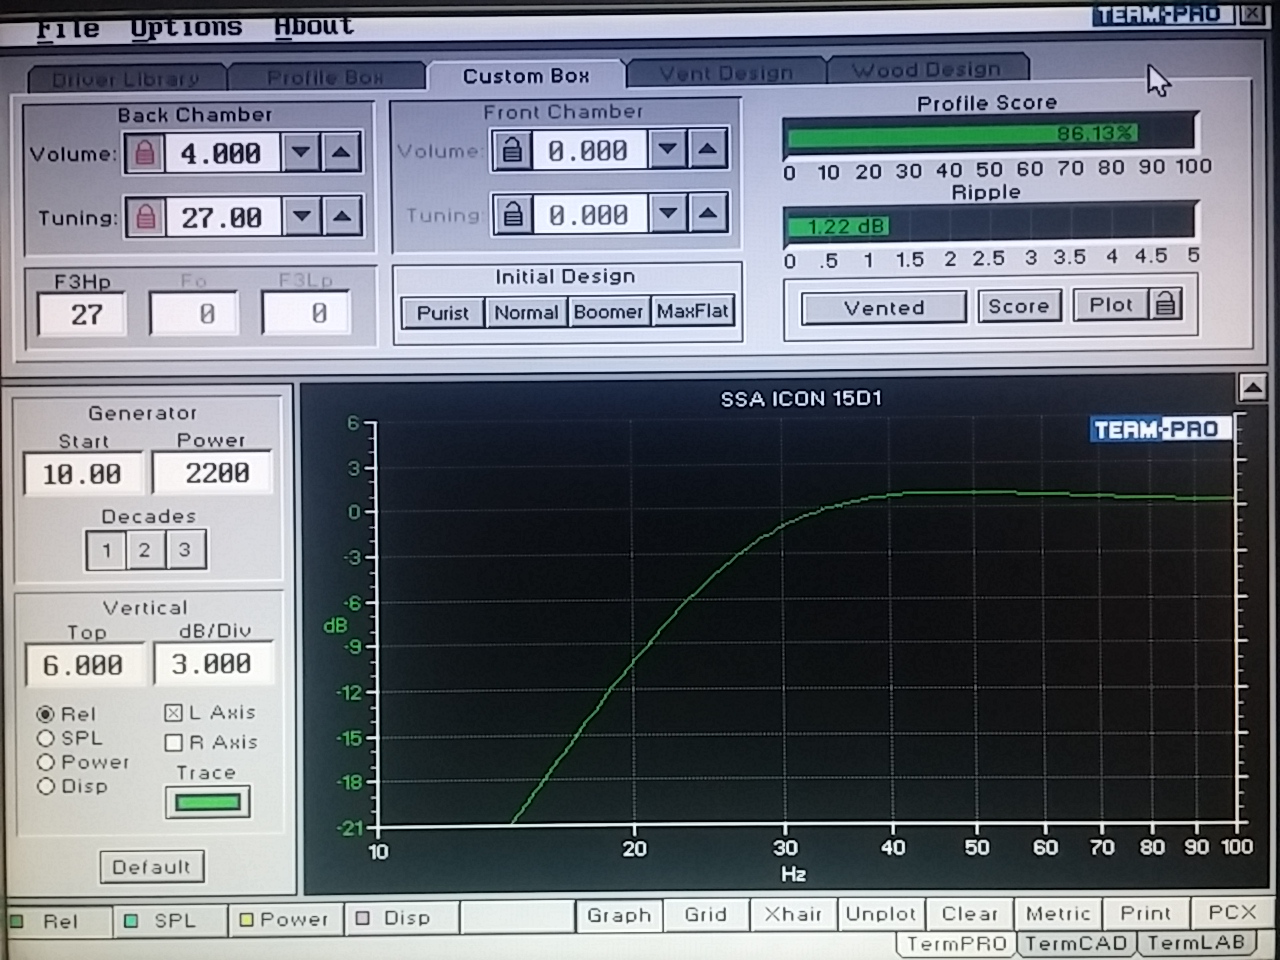Switch to the Driver Library tab

[126, 78]
